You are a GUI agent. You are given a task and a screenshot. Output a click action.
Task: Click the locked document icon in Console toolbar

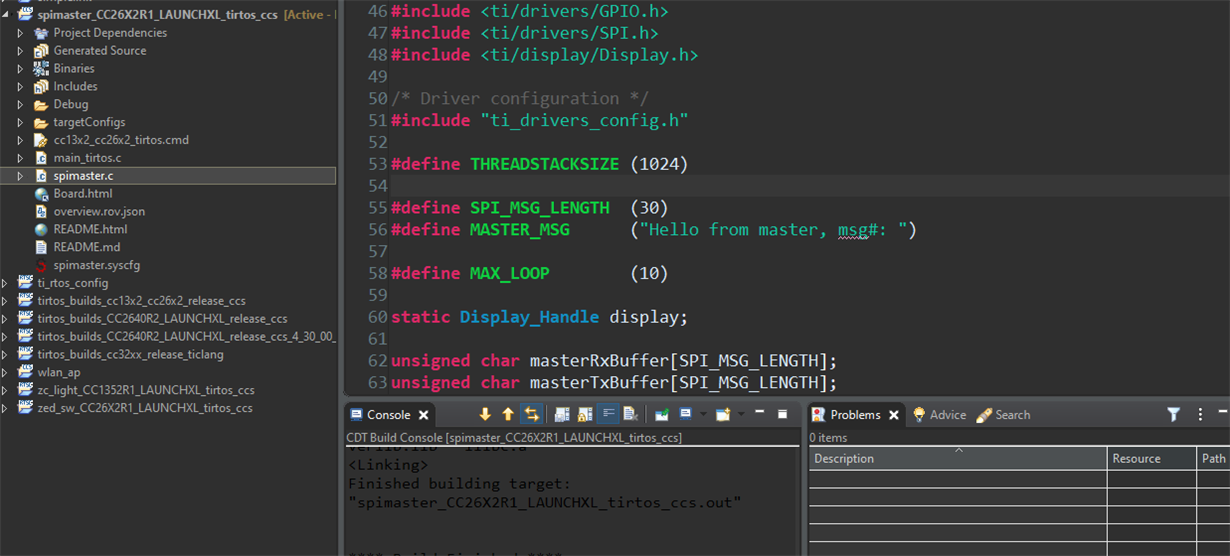click(x=585, y=414)
